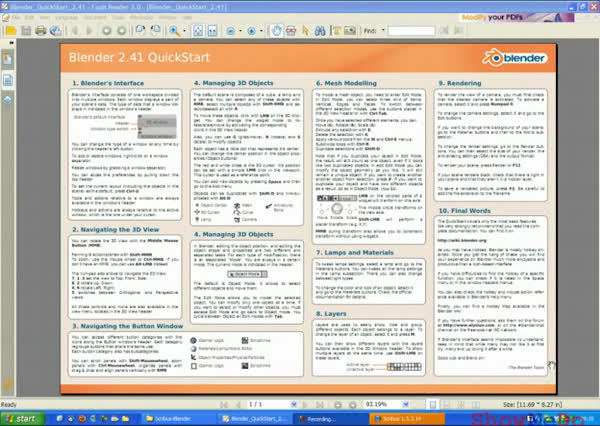
Task: Open the page number 1 / 1 dropdown
Action: point(293,405)
